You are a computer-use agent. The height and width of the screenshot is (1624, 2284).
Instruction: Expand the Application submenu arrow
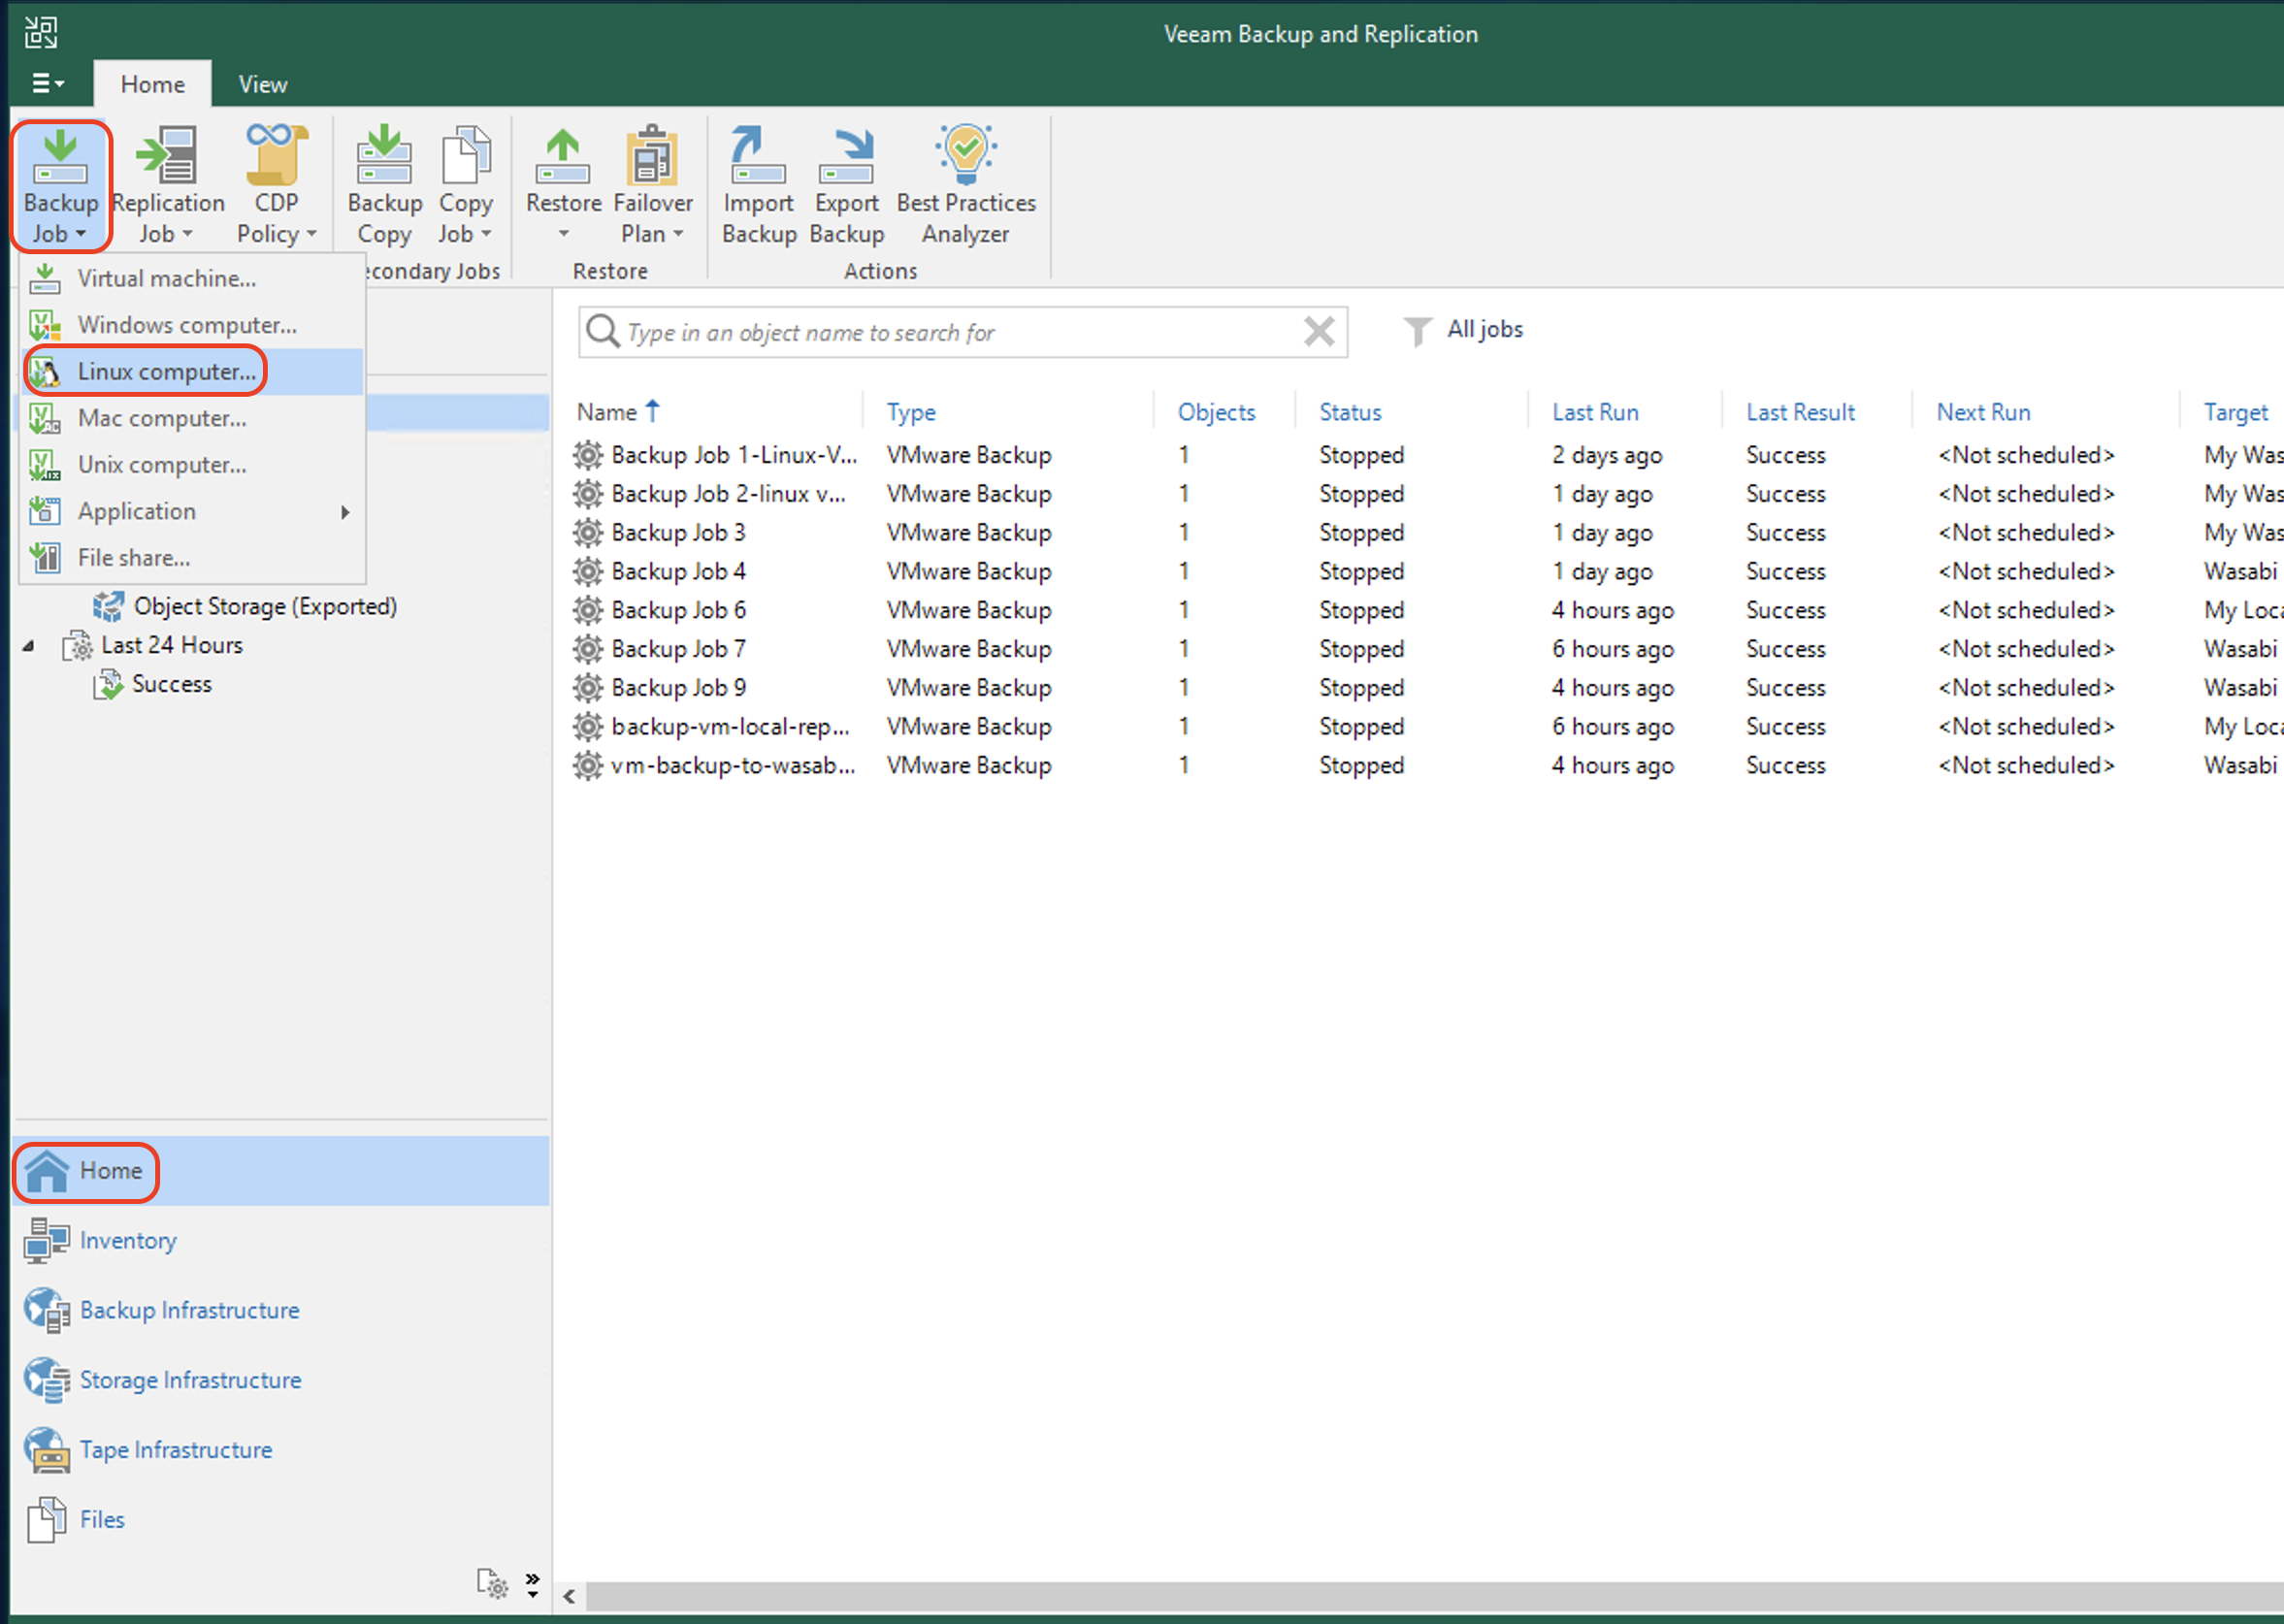[x=345, y=512]
